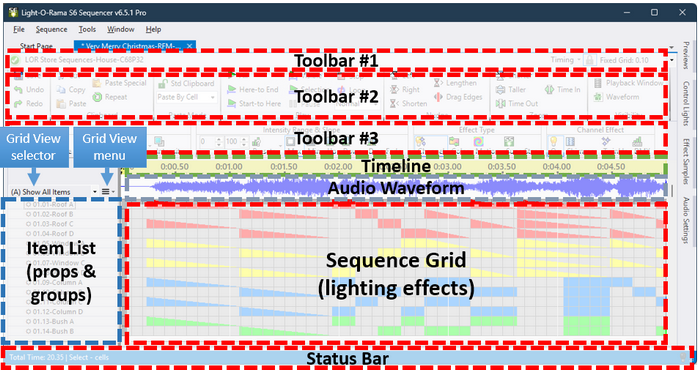Click the green checkmark icon beside LOR Store Sequences
Image resolution: width=698 pixels, height=370 pixels.
pyautogui.click(x=15, y=60)
